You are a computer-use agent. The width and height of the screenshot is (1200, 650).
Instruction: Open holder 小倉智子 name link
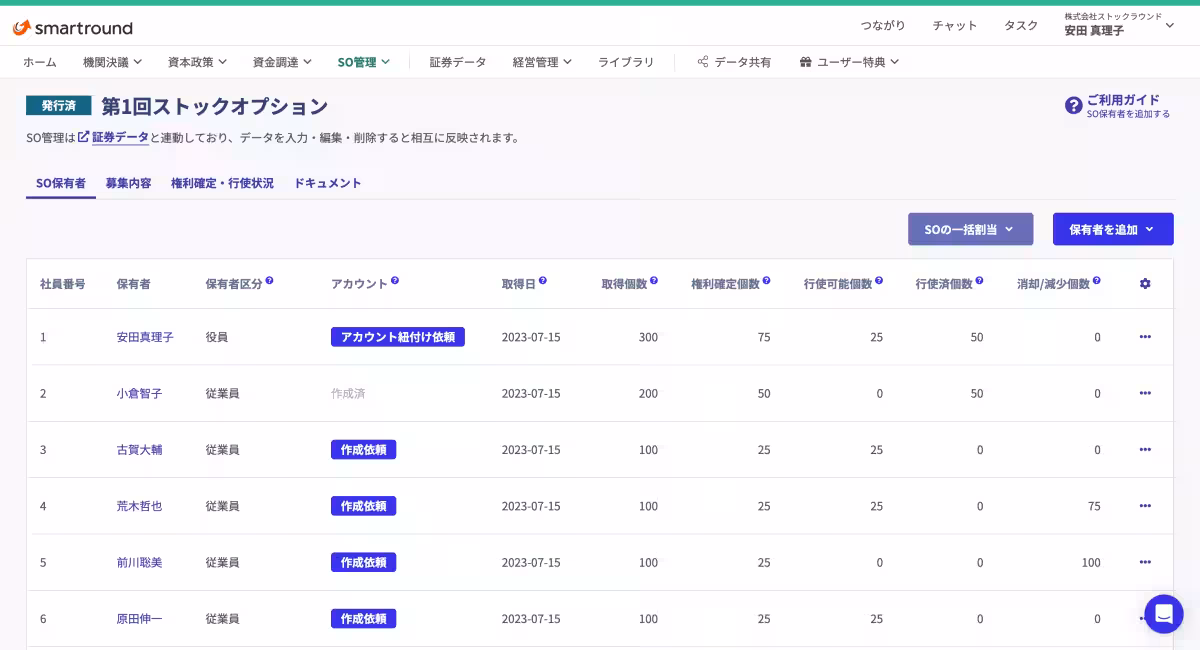click(x=139, y=393)
